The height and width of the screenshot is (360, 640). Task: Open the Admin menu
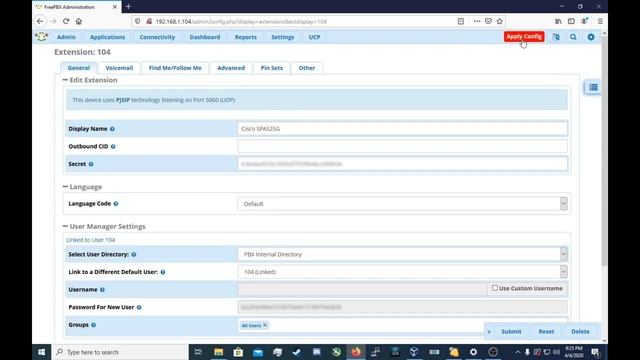(66, 37)
